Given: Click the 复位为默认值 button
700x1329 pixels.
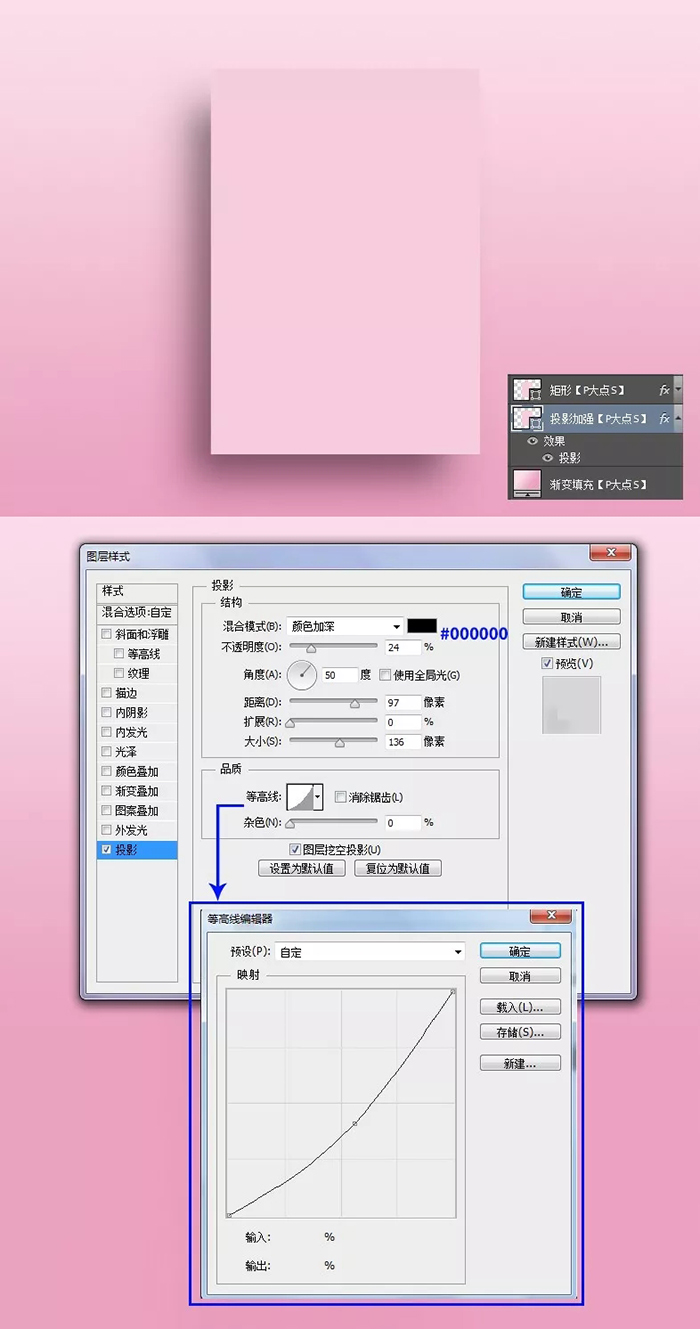Looking at the screenshot, I should (x=398, y=868).
